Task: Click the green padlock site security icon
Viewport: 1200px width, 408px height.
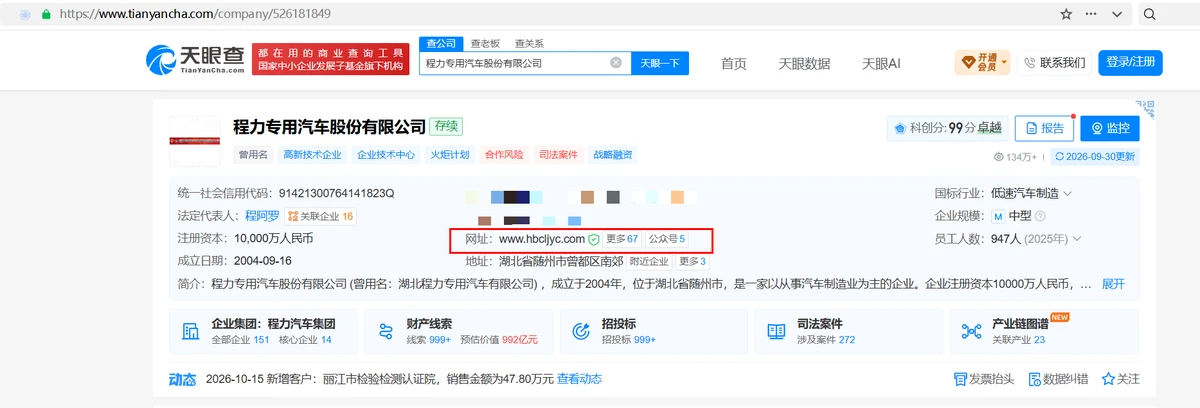Action: [x=46, y=15]
